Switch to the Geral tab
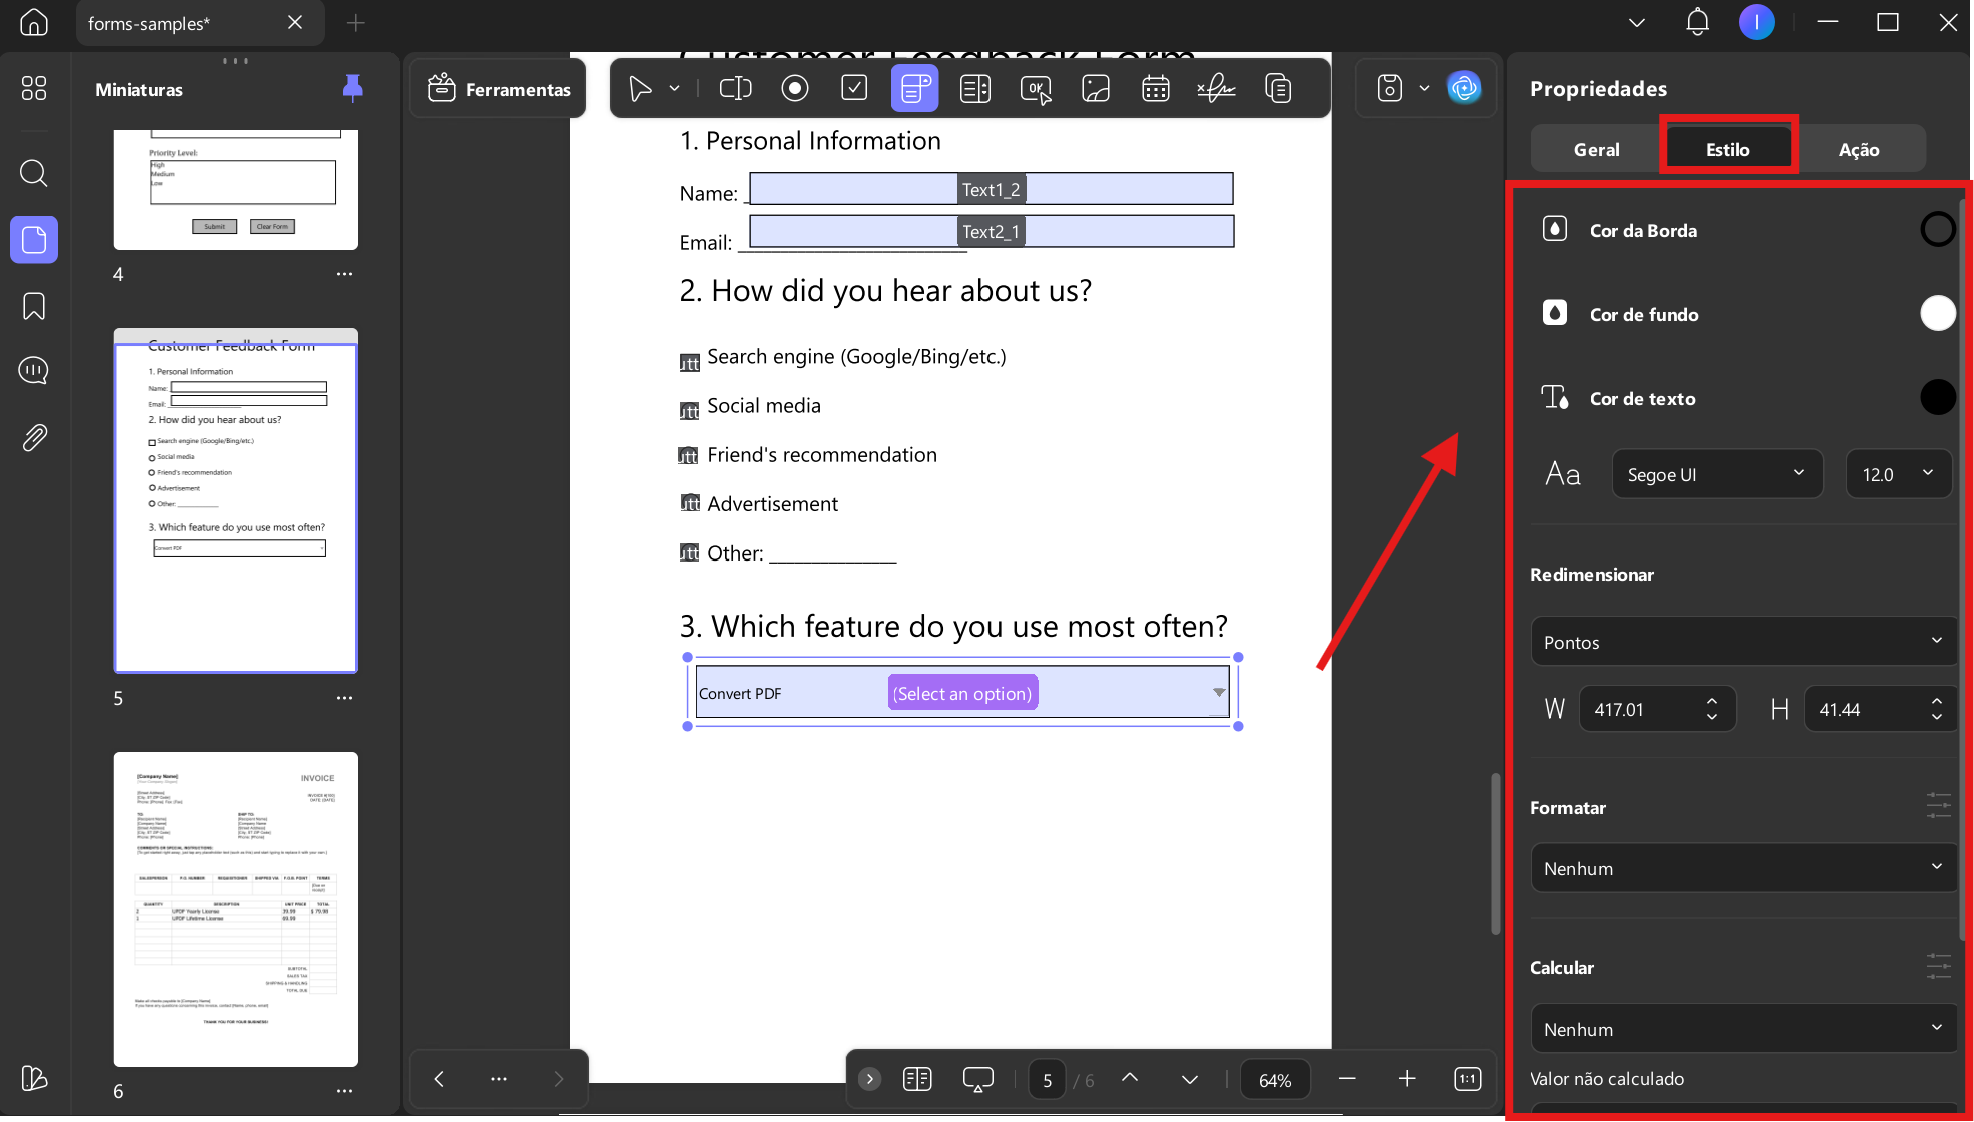 pos(1596,149)
